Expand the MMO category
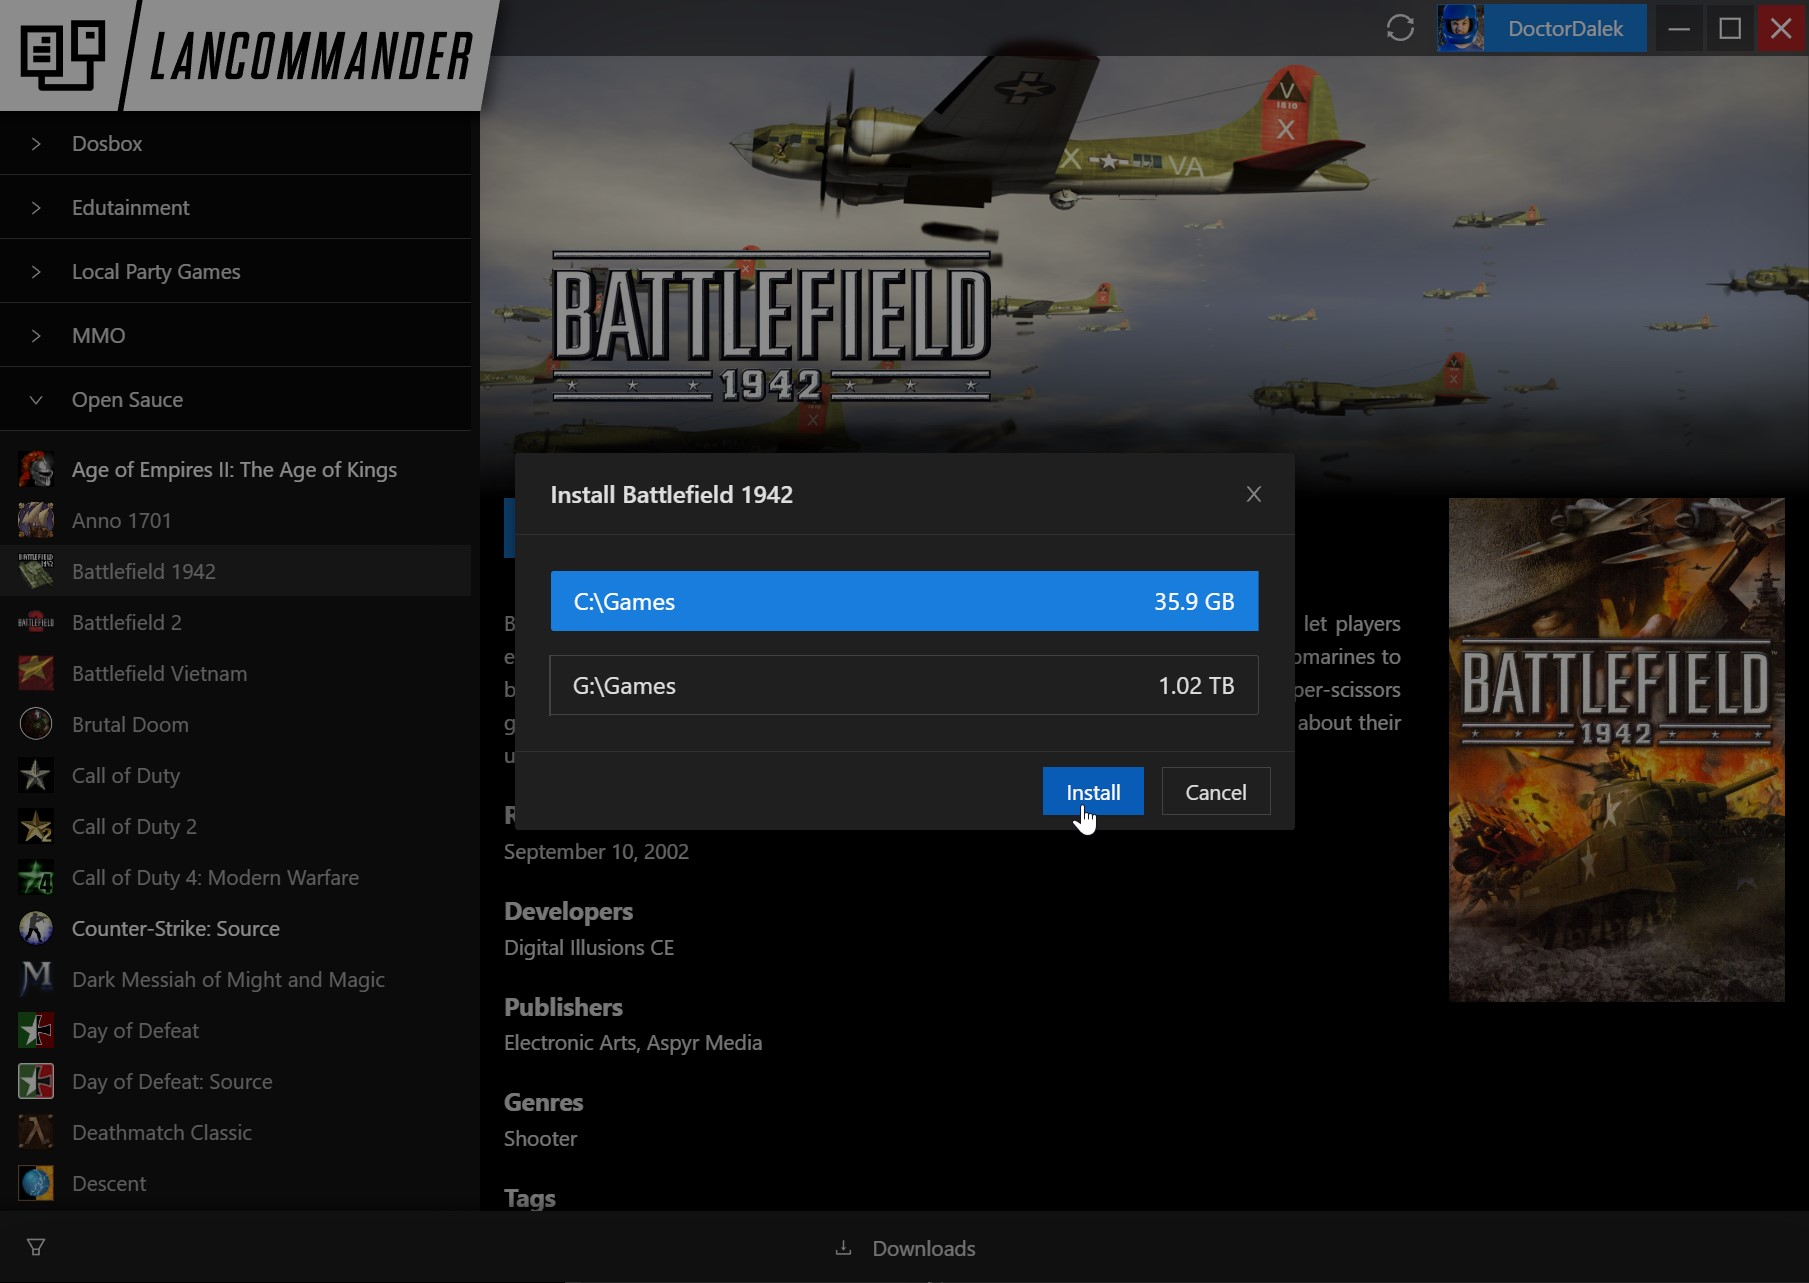 click(x=98, y=335)
